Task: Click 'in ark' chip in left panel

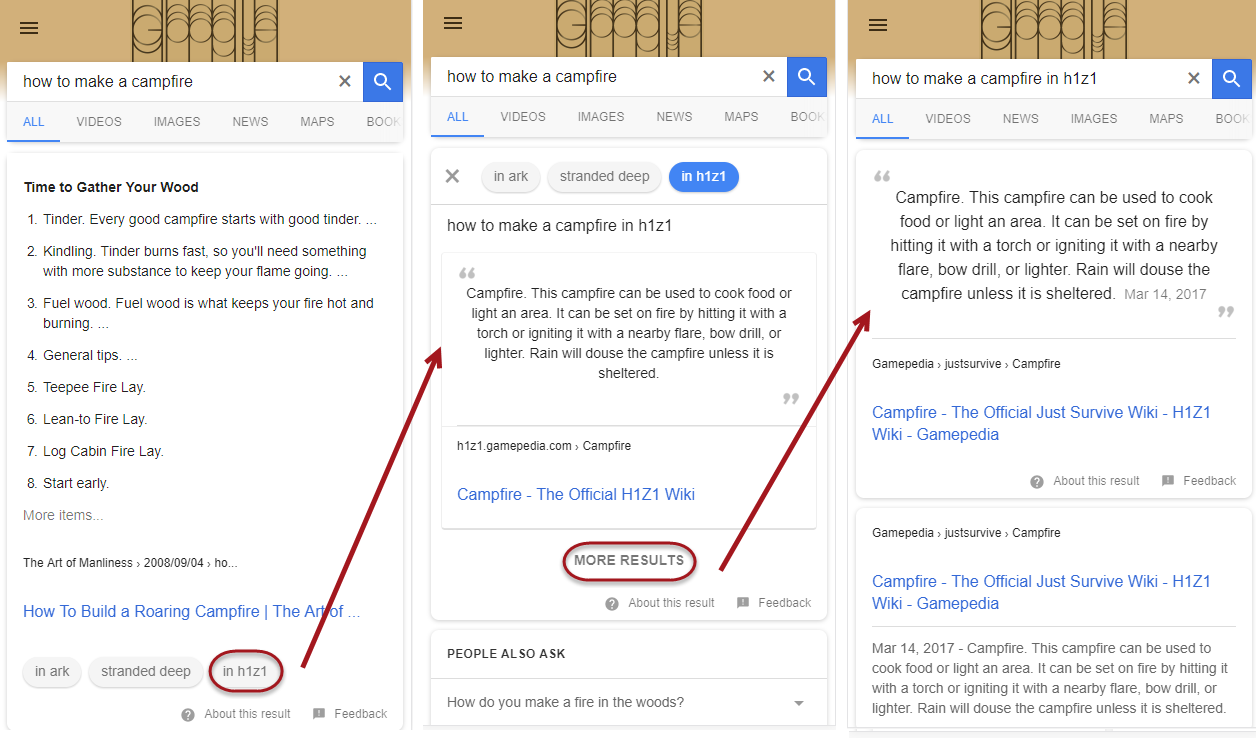Action: coord(53,672)
